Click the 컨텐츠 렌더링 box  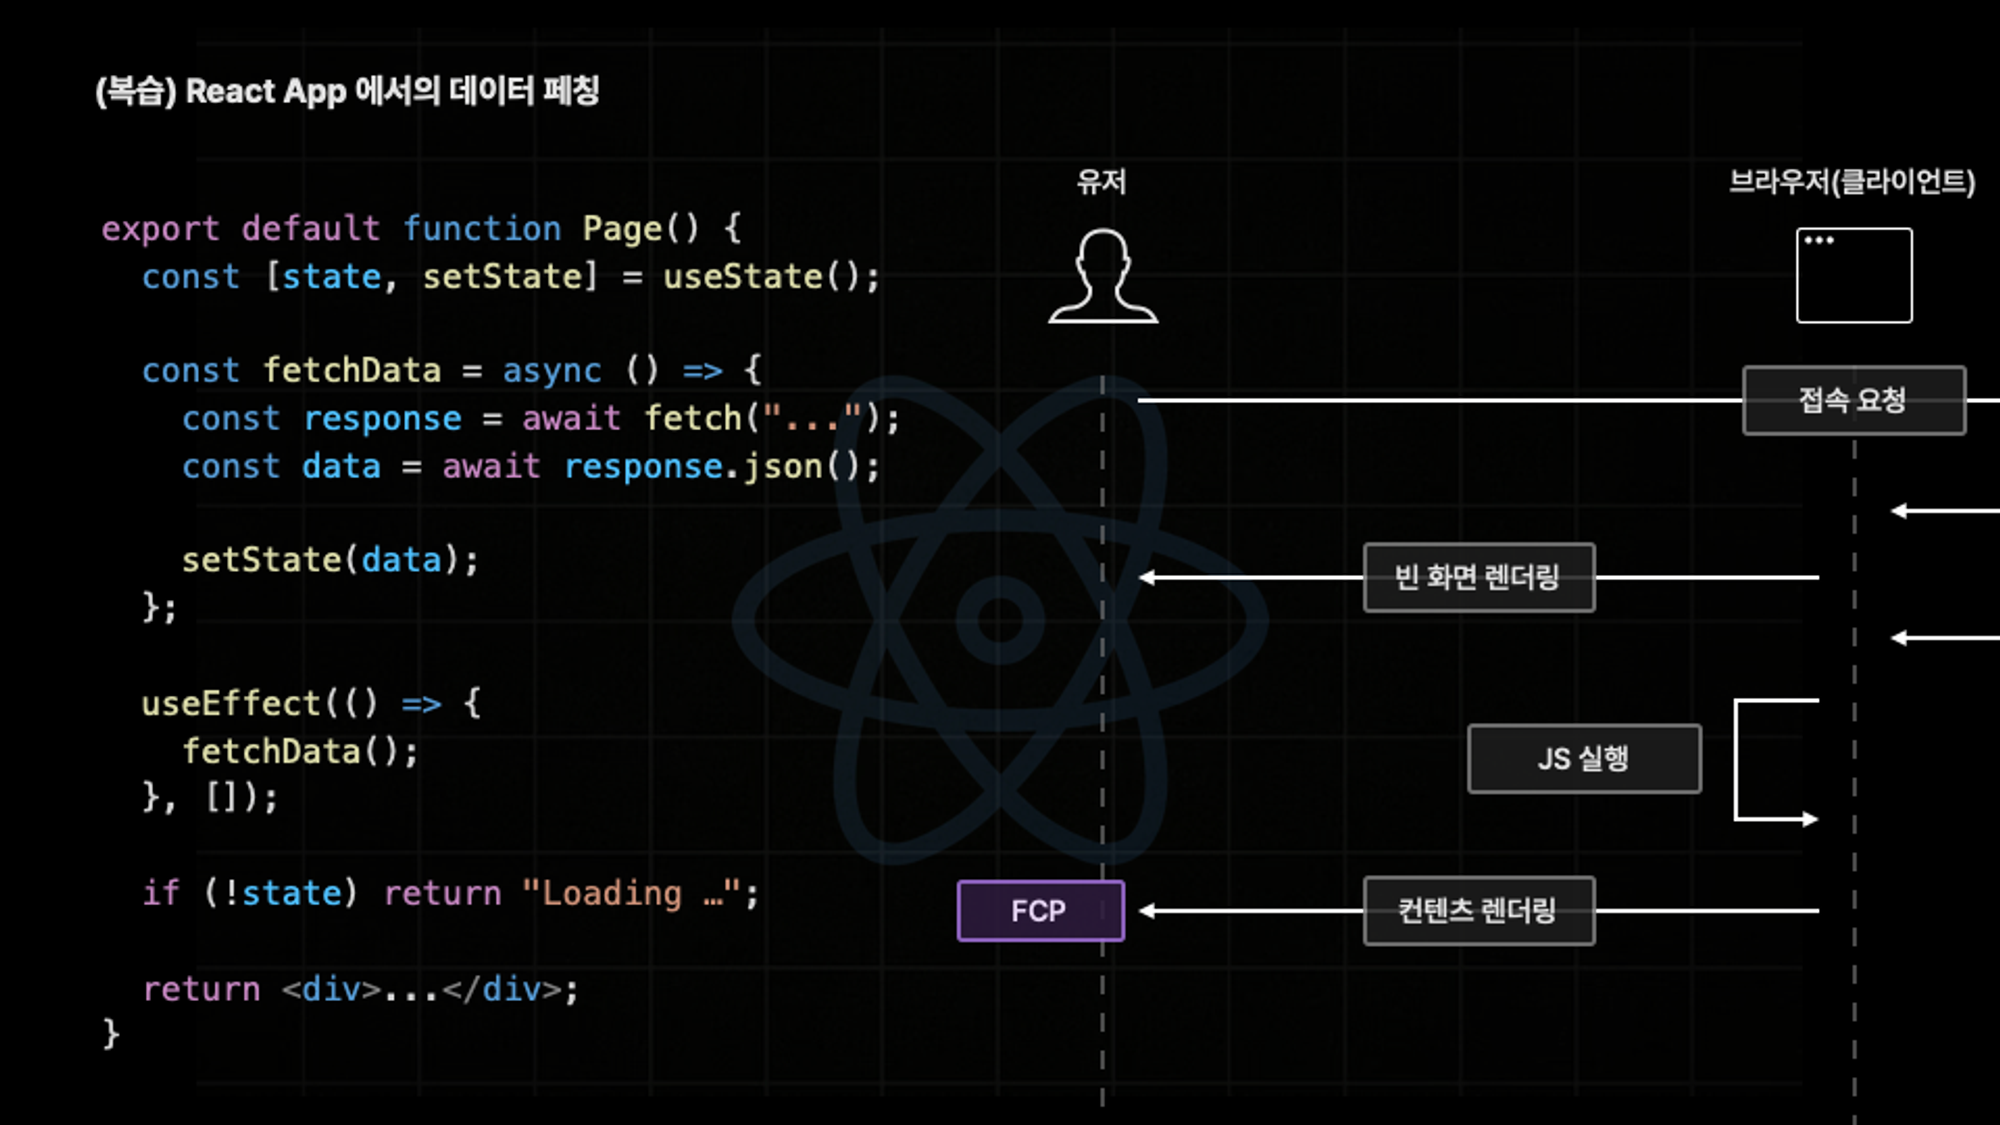point(1478,911)
